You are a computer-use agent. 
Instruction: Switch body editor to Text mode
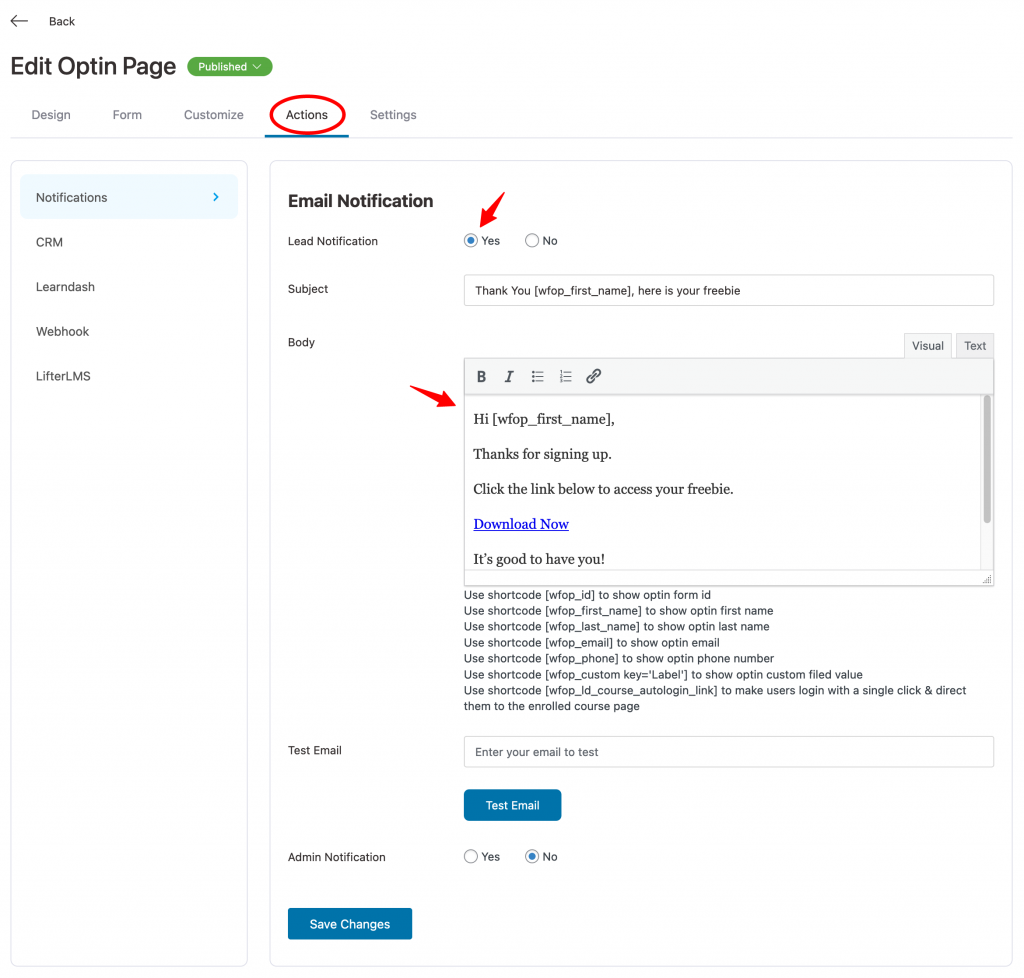click(975, 346)
